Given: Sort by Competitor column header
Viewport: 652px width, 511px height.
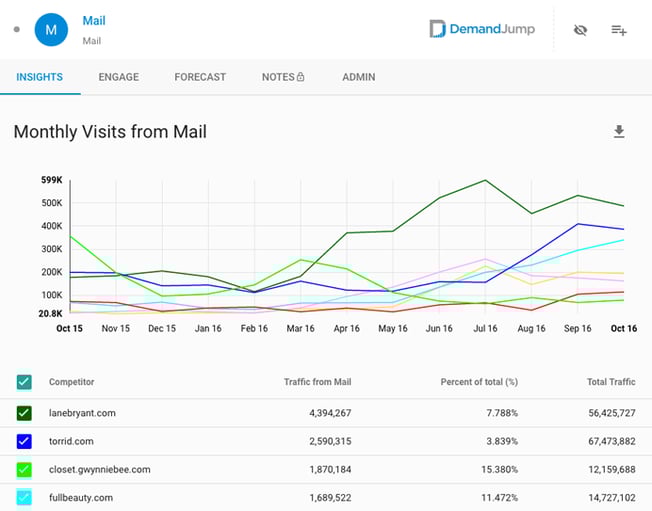Looking at the screenshot, I should [x=72, y=382].
